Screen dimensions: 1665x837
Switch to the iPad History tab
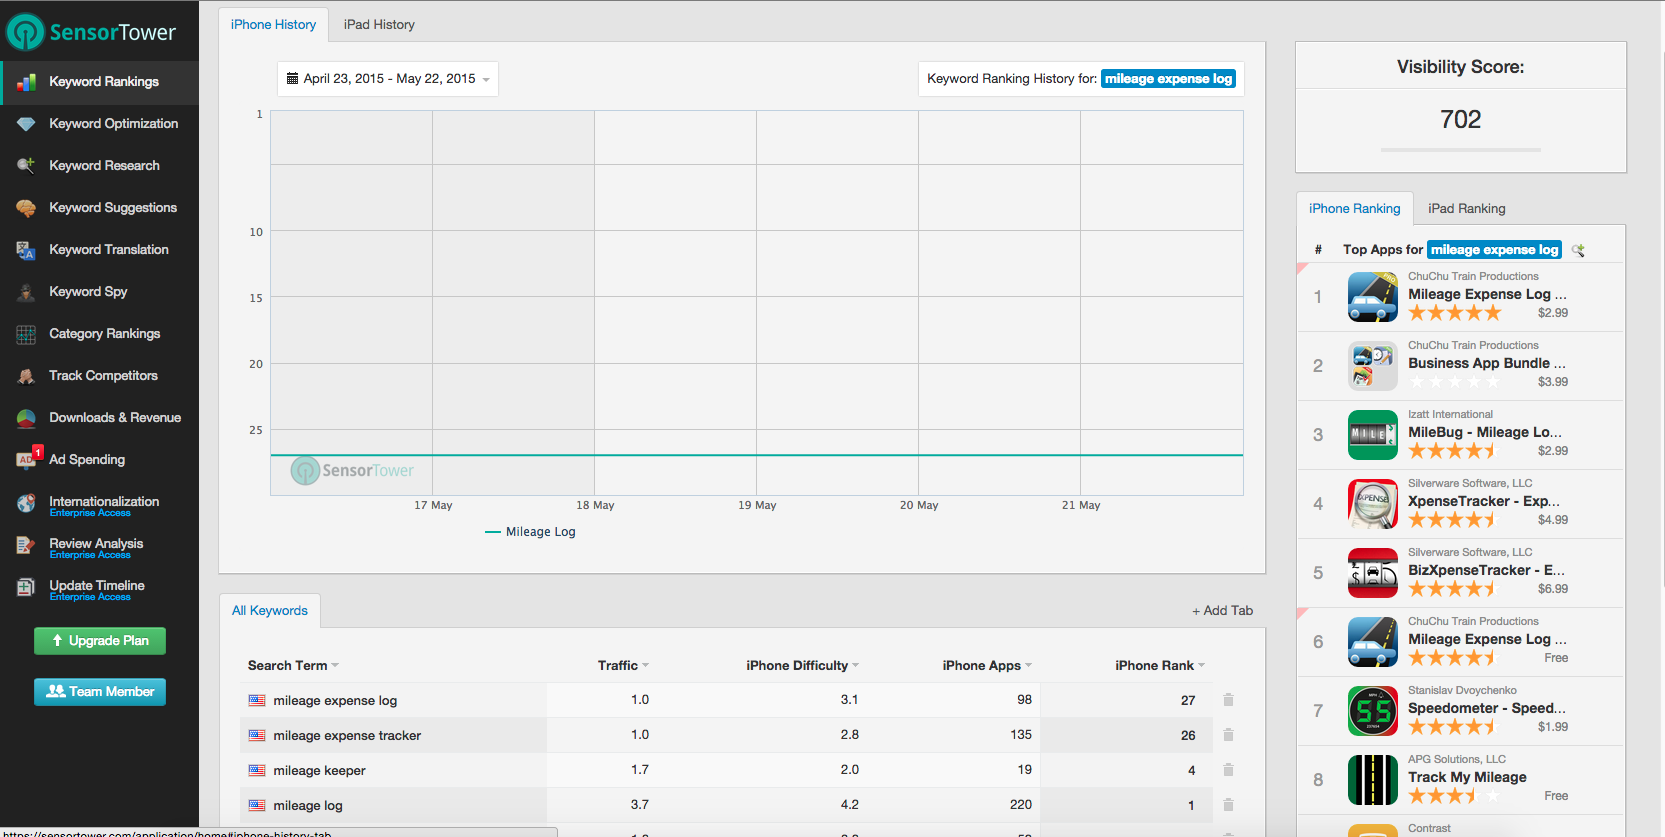click(x=379, y=25)
